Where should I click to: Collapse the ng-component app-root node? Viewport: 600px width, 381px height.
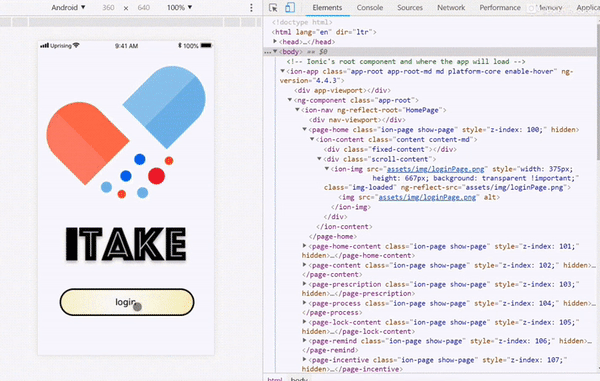(290, 100)
